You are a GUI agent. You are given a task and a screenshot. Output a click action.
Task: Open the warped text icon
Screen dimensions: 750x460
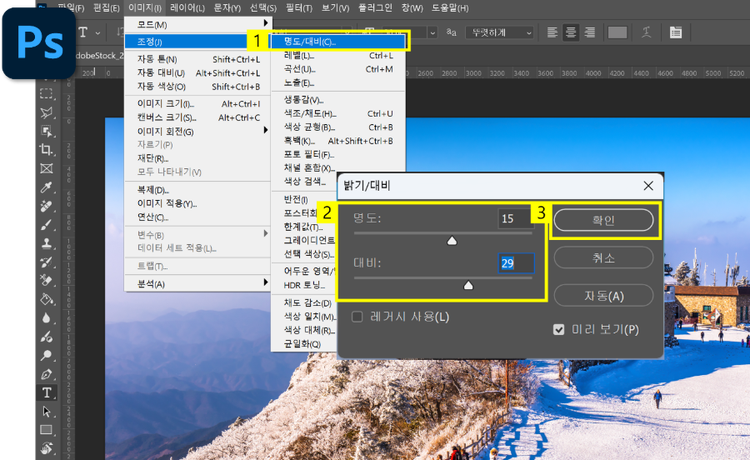646,33
